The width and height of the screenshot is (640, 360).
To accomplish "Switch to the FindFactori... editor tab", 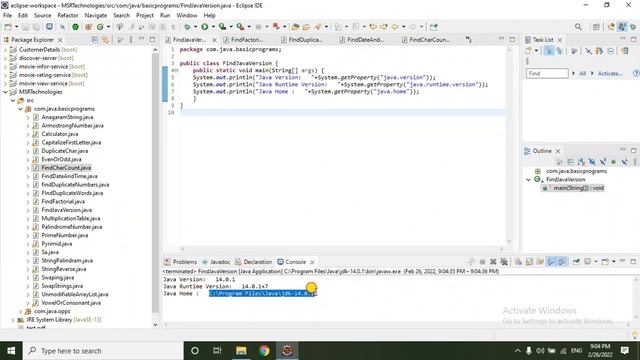I will click(247, 40).
